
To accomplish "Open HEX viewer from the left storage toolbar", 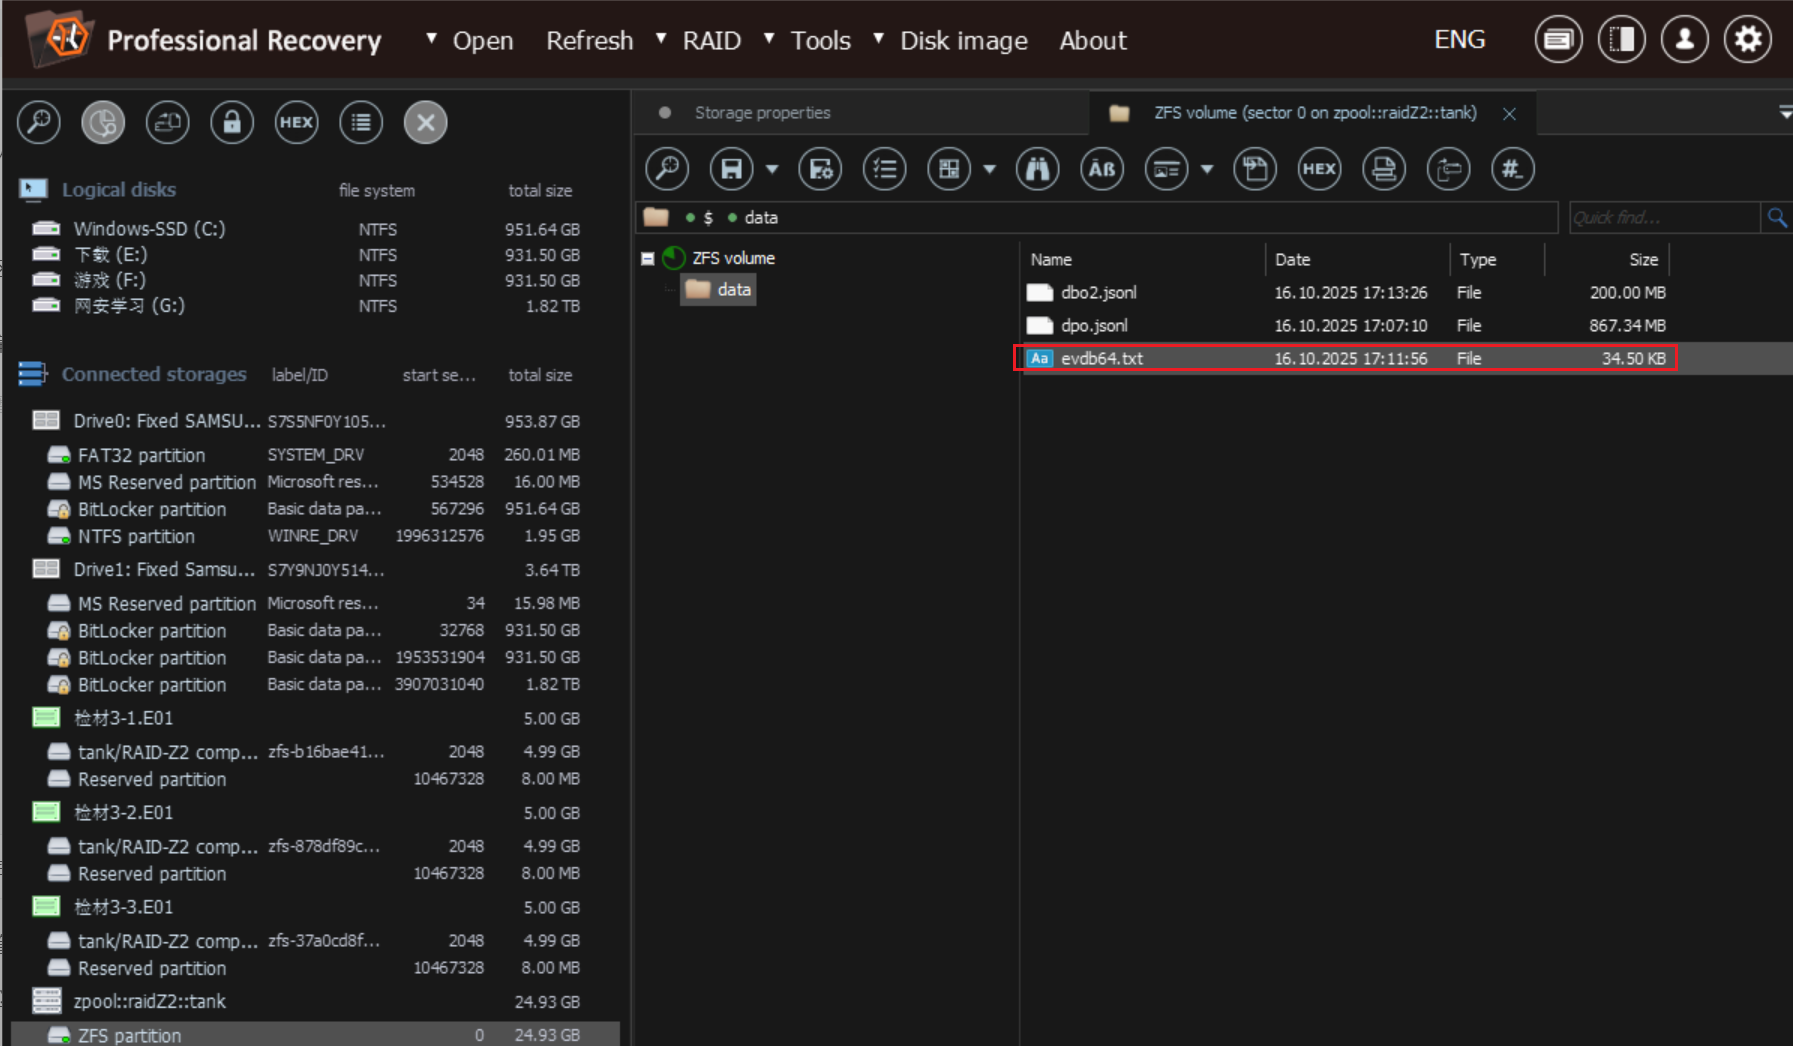I will (296, 122).
